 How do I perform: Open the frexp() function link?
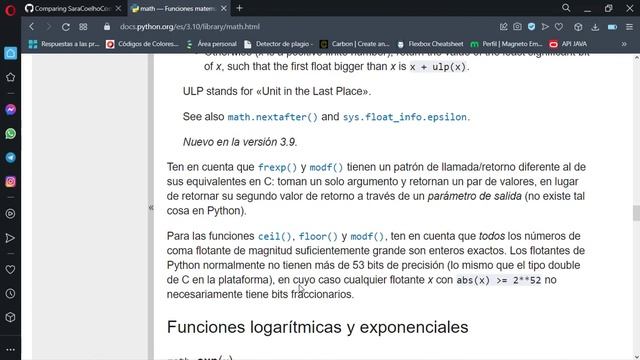pos(277,167)
